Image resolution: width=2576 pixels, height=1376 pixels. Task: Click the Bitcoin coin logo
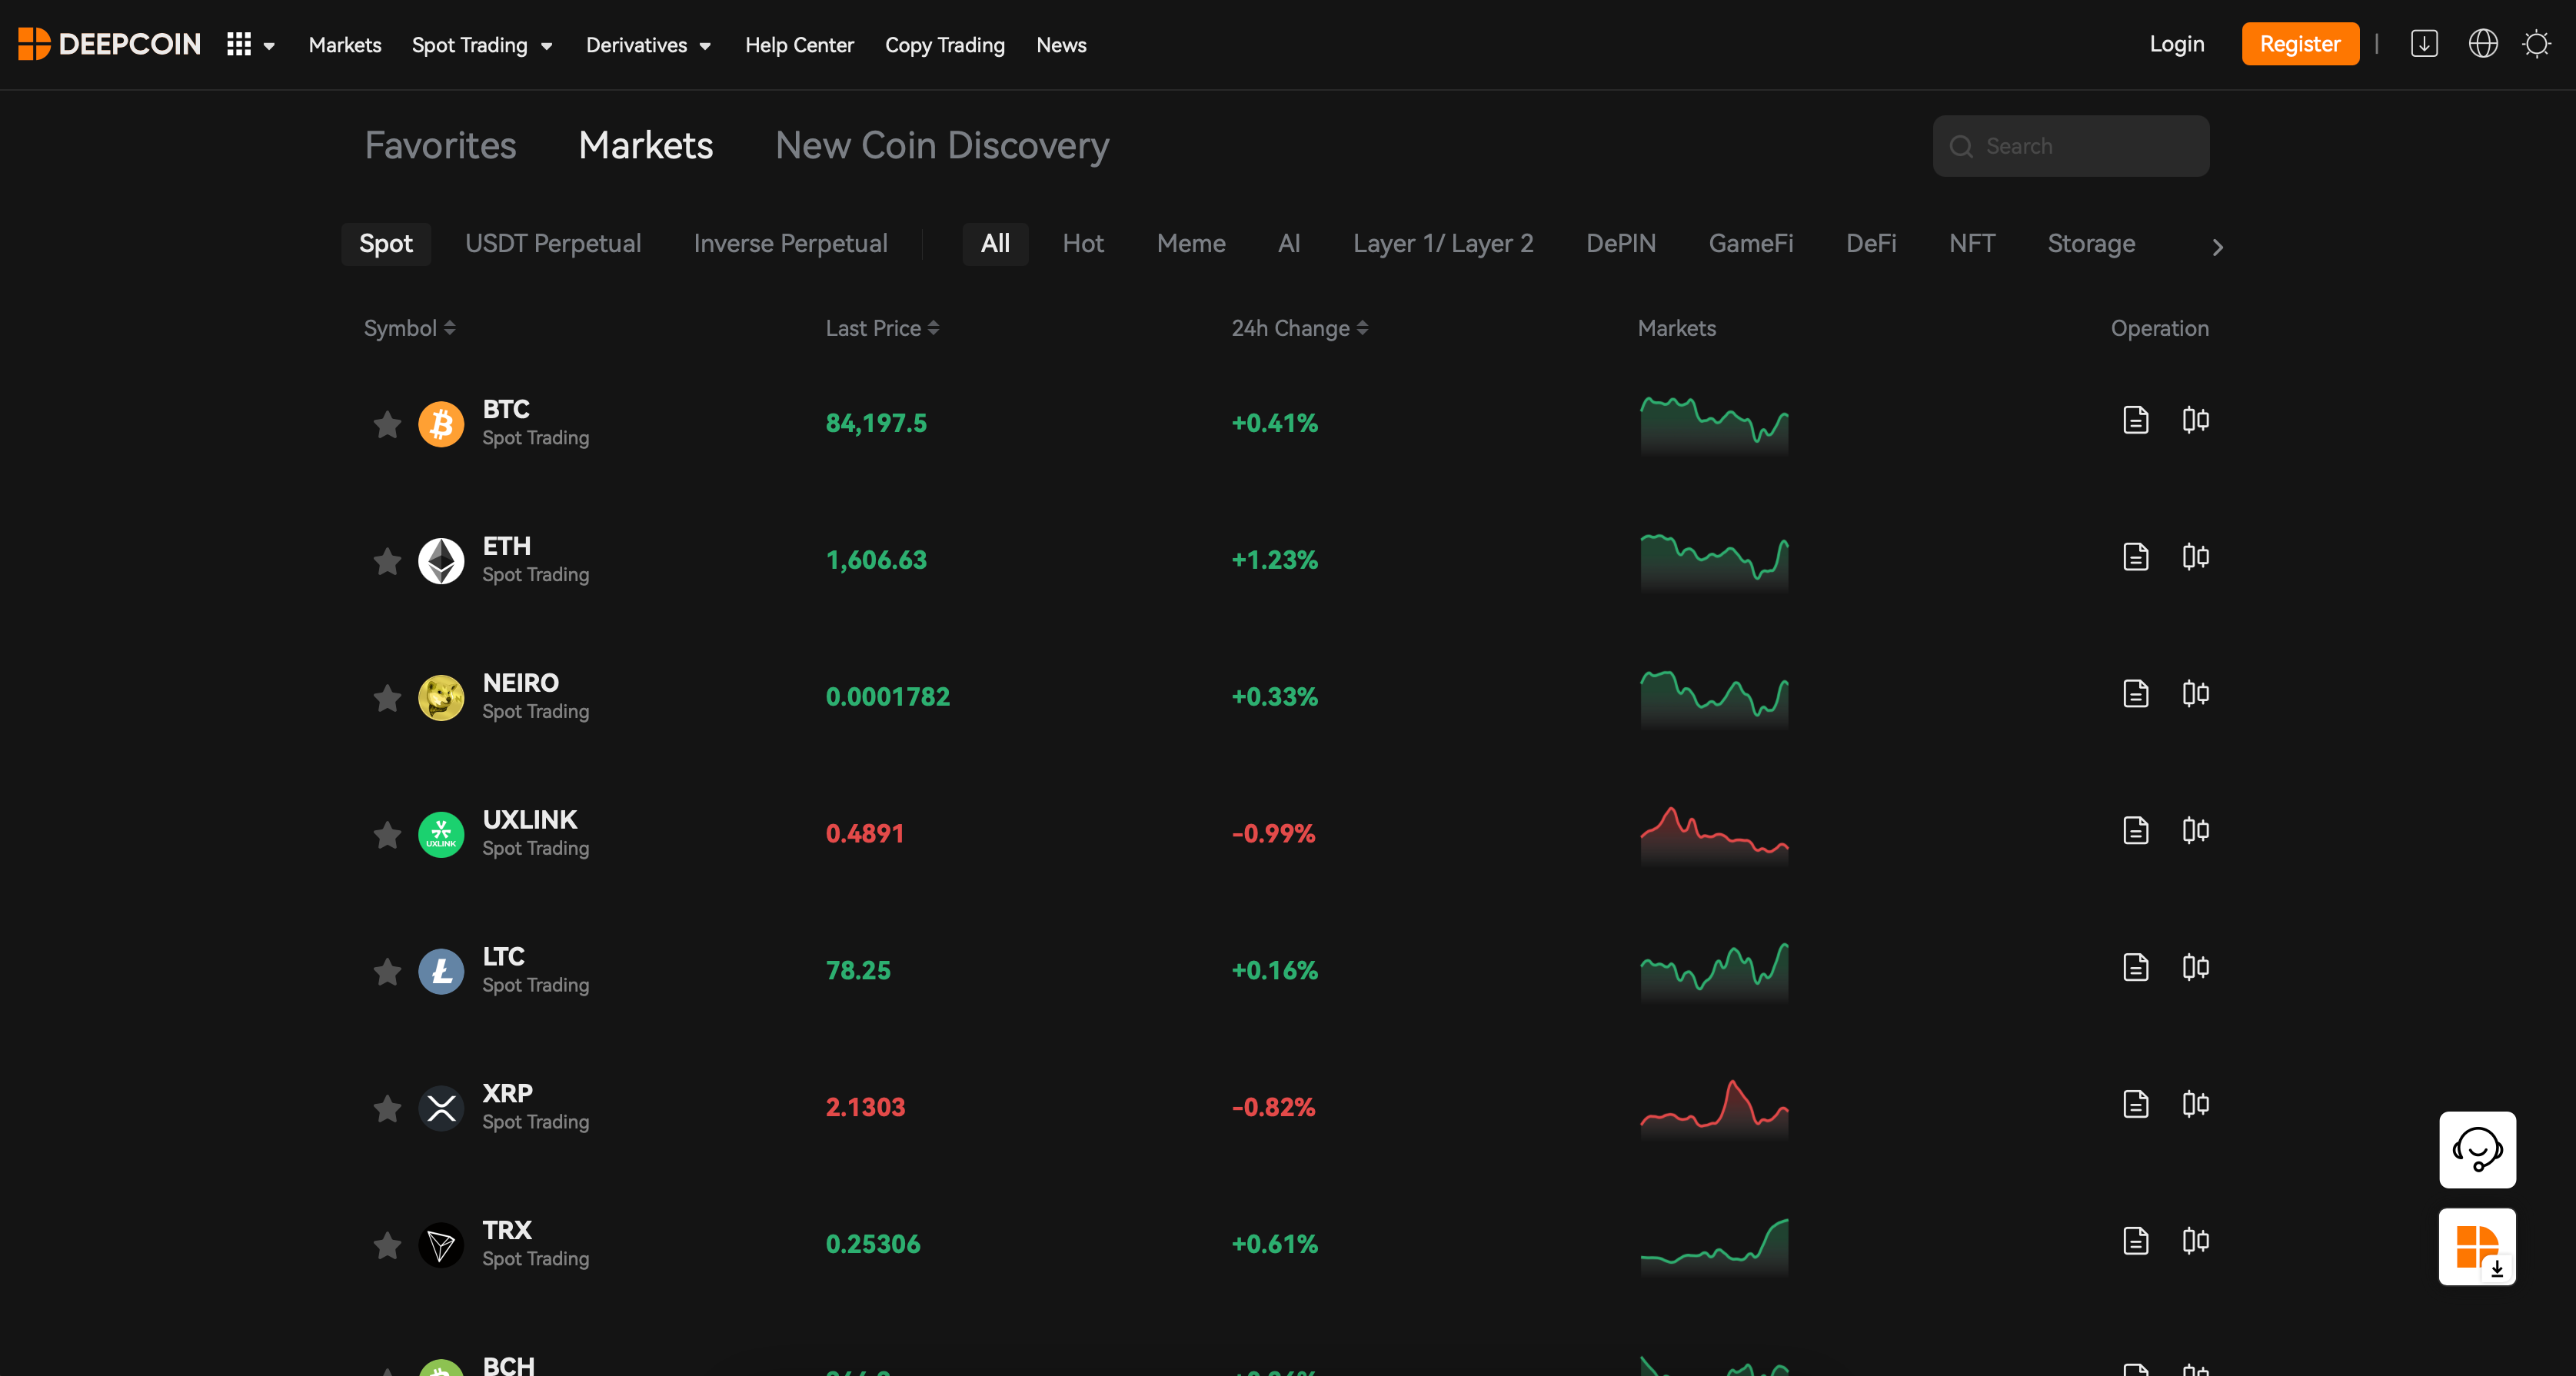pos(441,424)
